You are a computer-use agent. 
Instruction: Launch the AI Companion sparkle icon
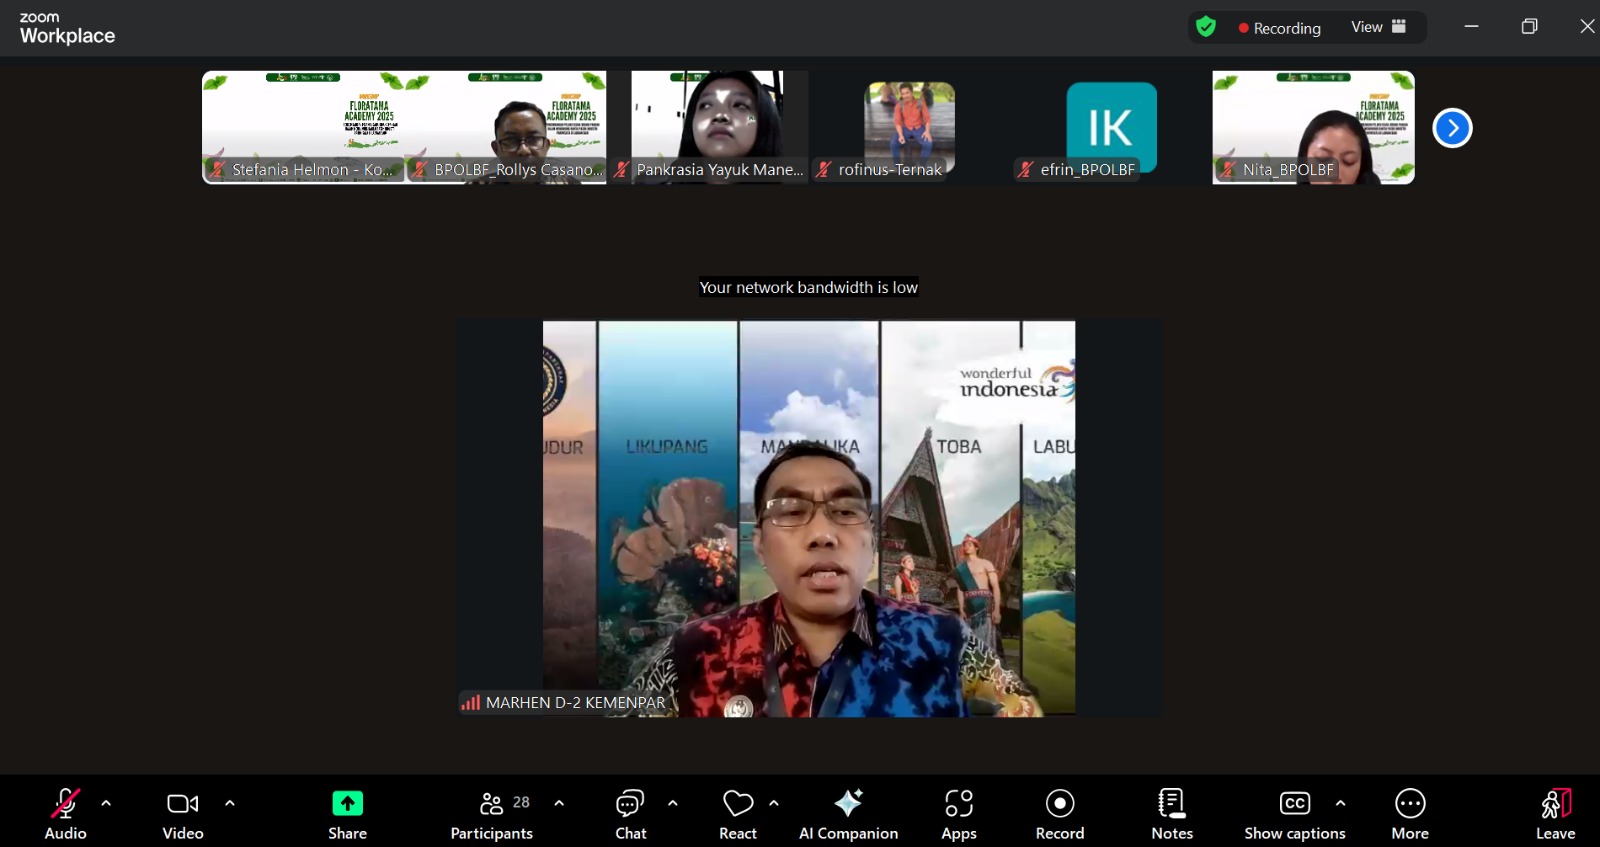[x=848, y=802]
